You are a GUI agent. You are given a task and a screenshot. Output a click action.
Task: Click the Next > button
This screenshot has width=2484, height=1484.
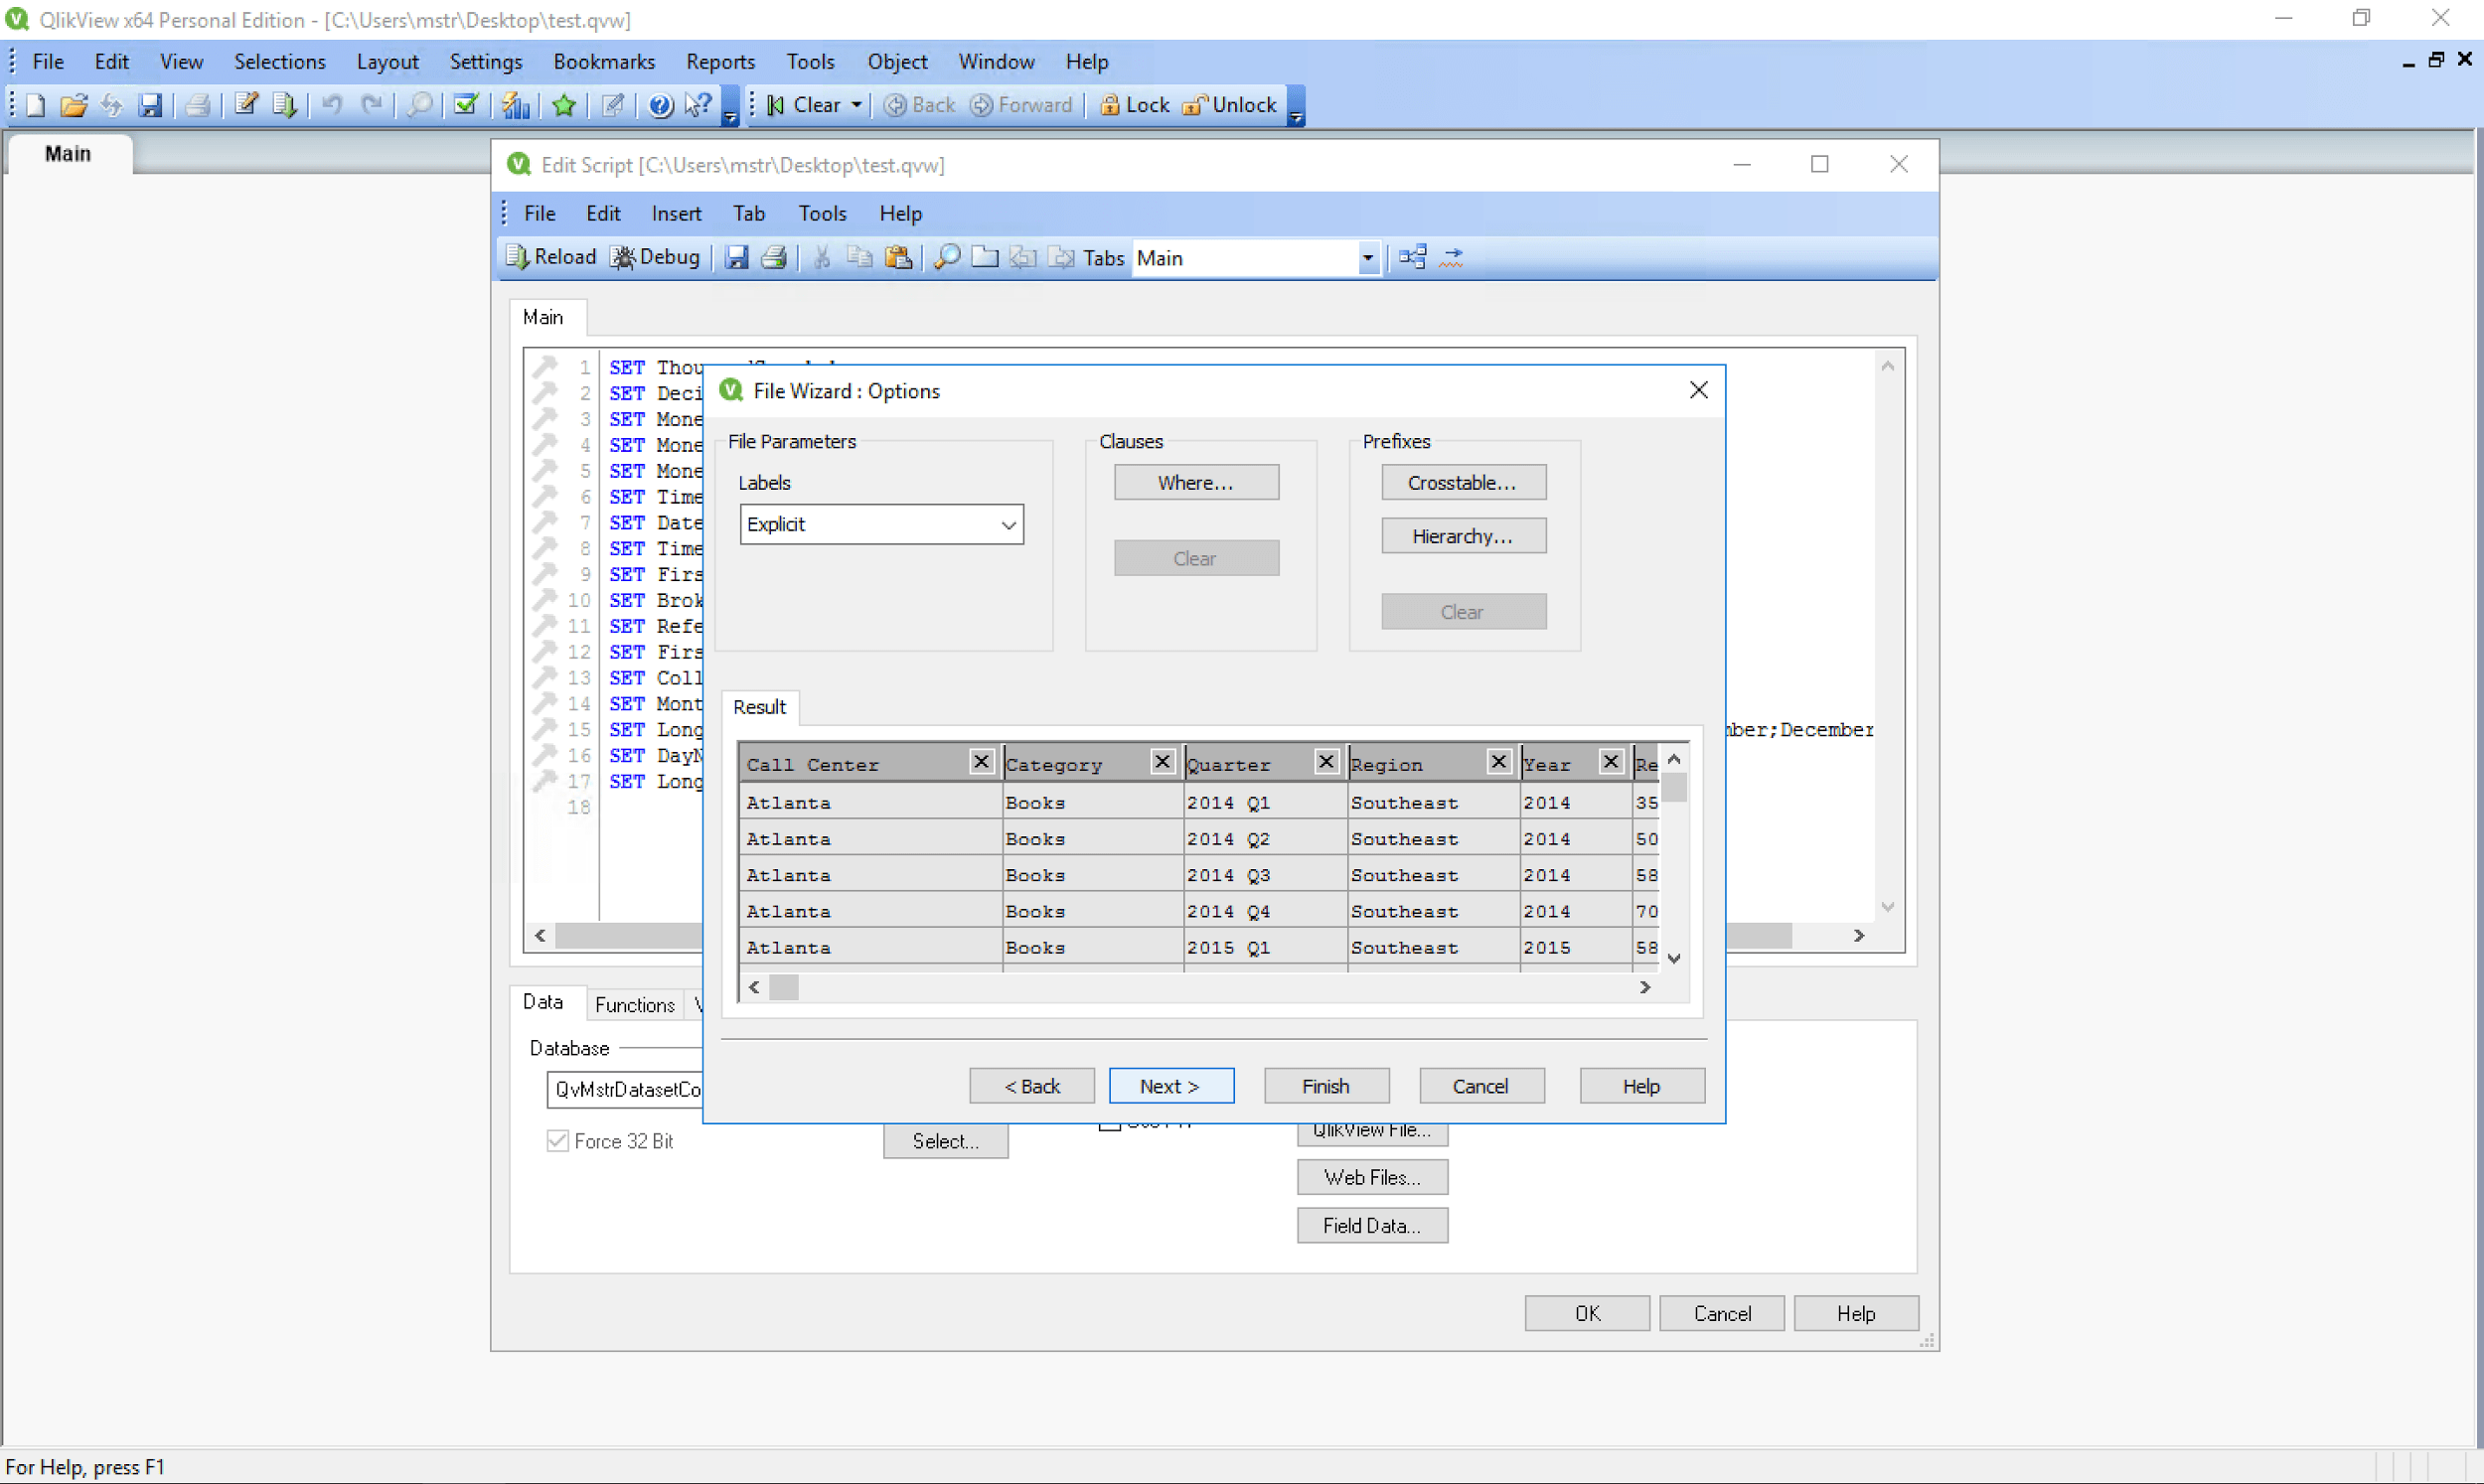coord(1171,1086)
